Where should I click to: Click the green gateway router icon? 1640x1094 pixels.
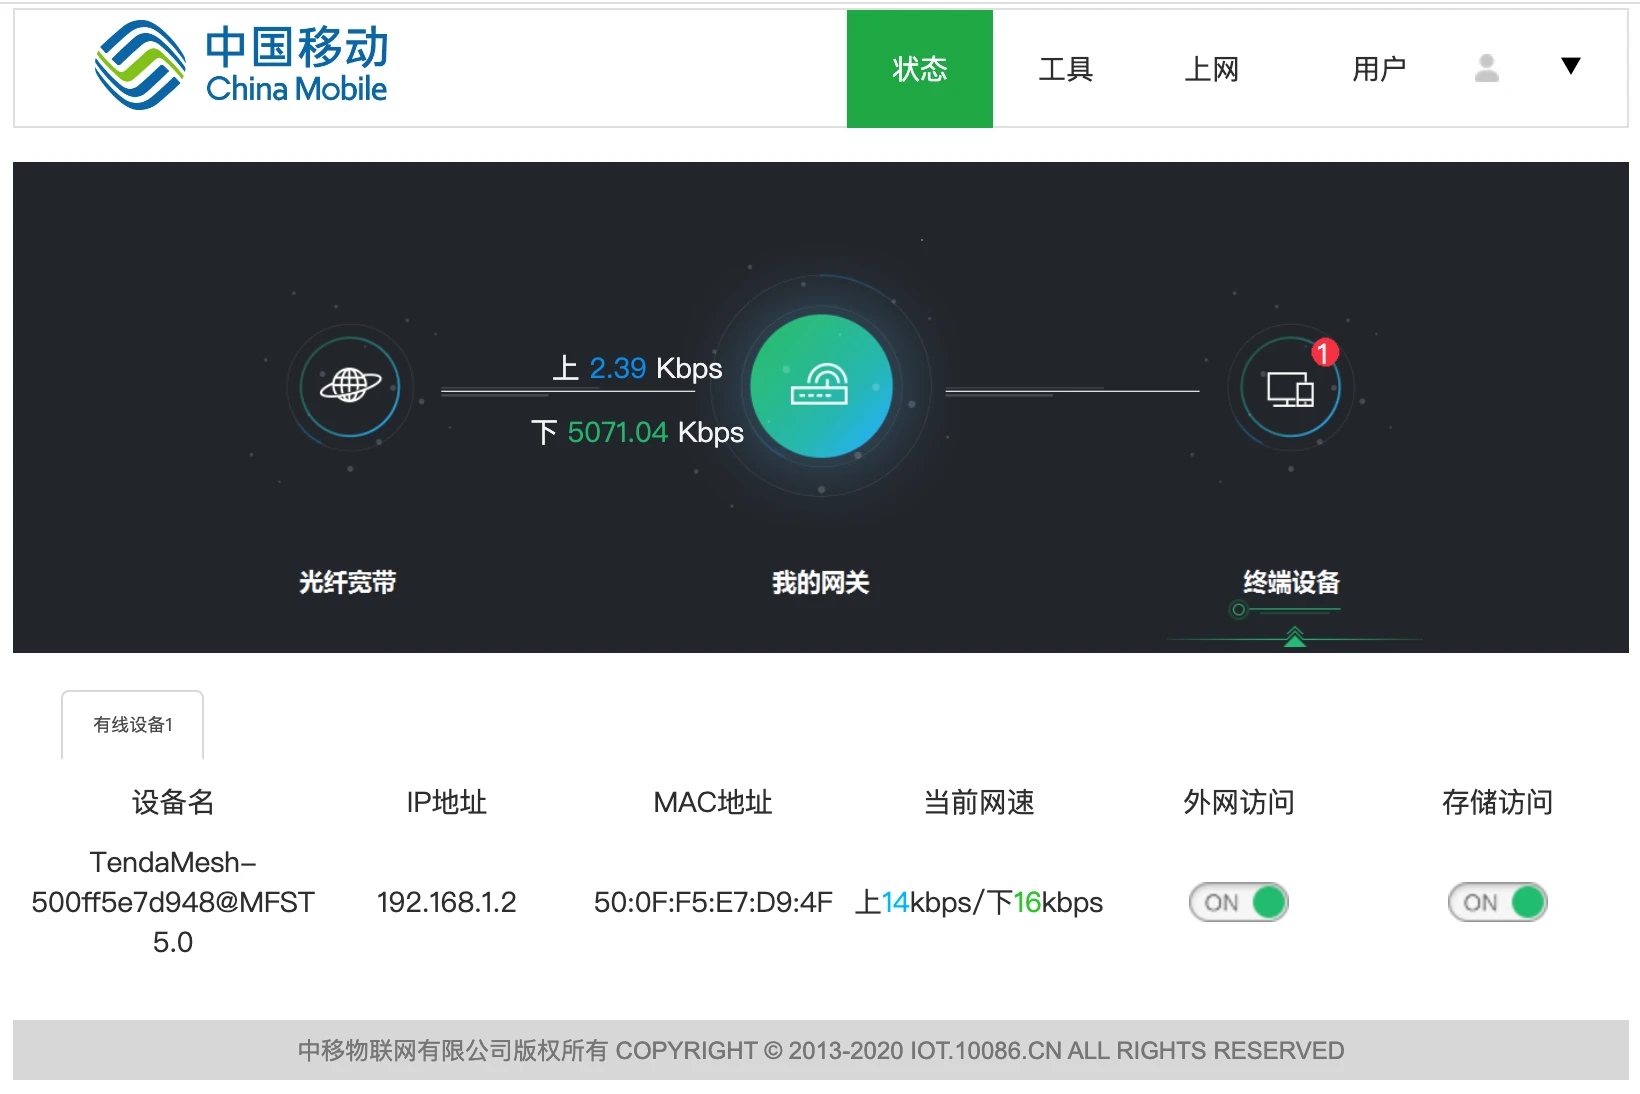821,386
